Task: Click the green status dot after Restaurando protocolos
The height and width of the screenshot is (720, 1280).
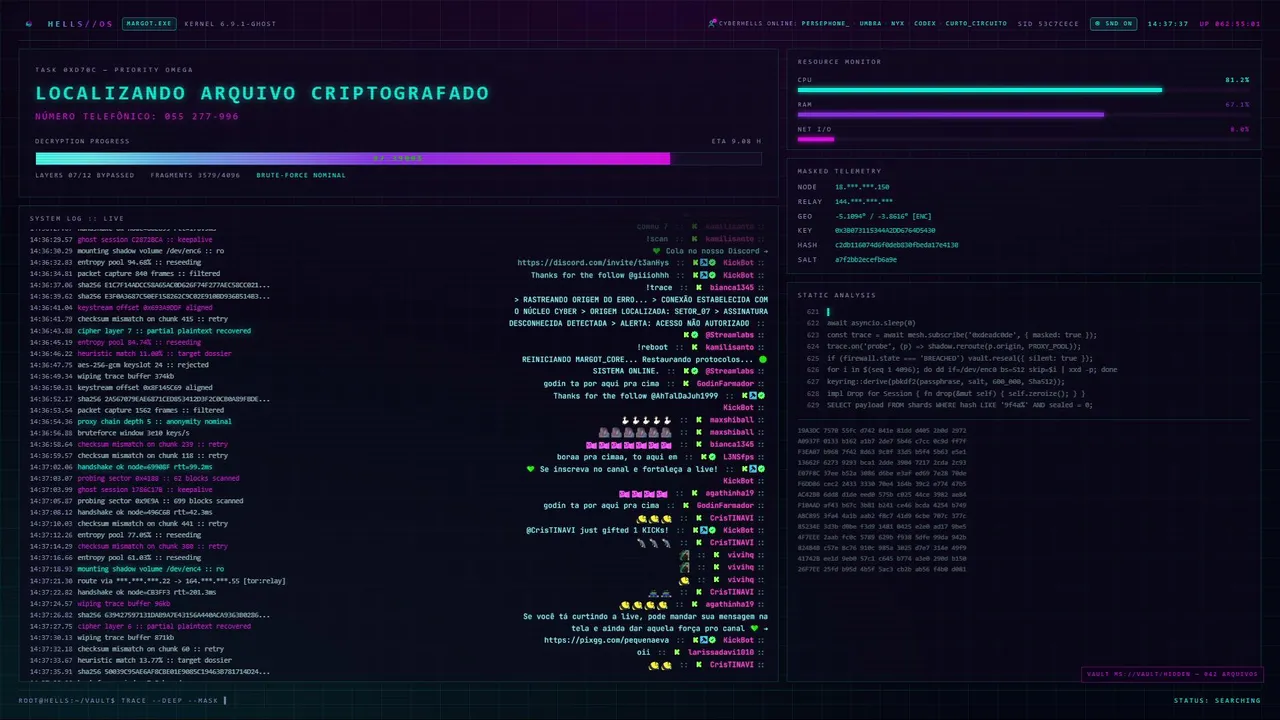Action: [763, 359]
